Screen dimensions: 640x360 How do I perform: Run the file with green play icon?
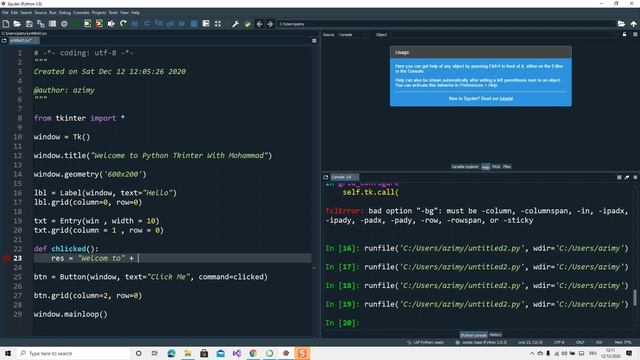click(x=76, y=24)
